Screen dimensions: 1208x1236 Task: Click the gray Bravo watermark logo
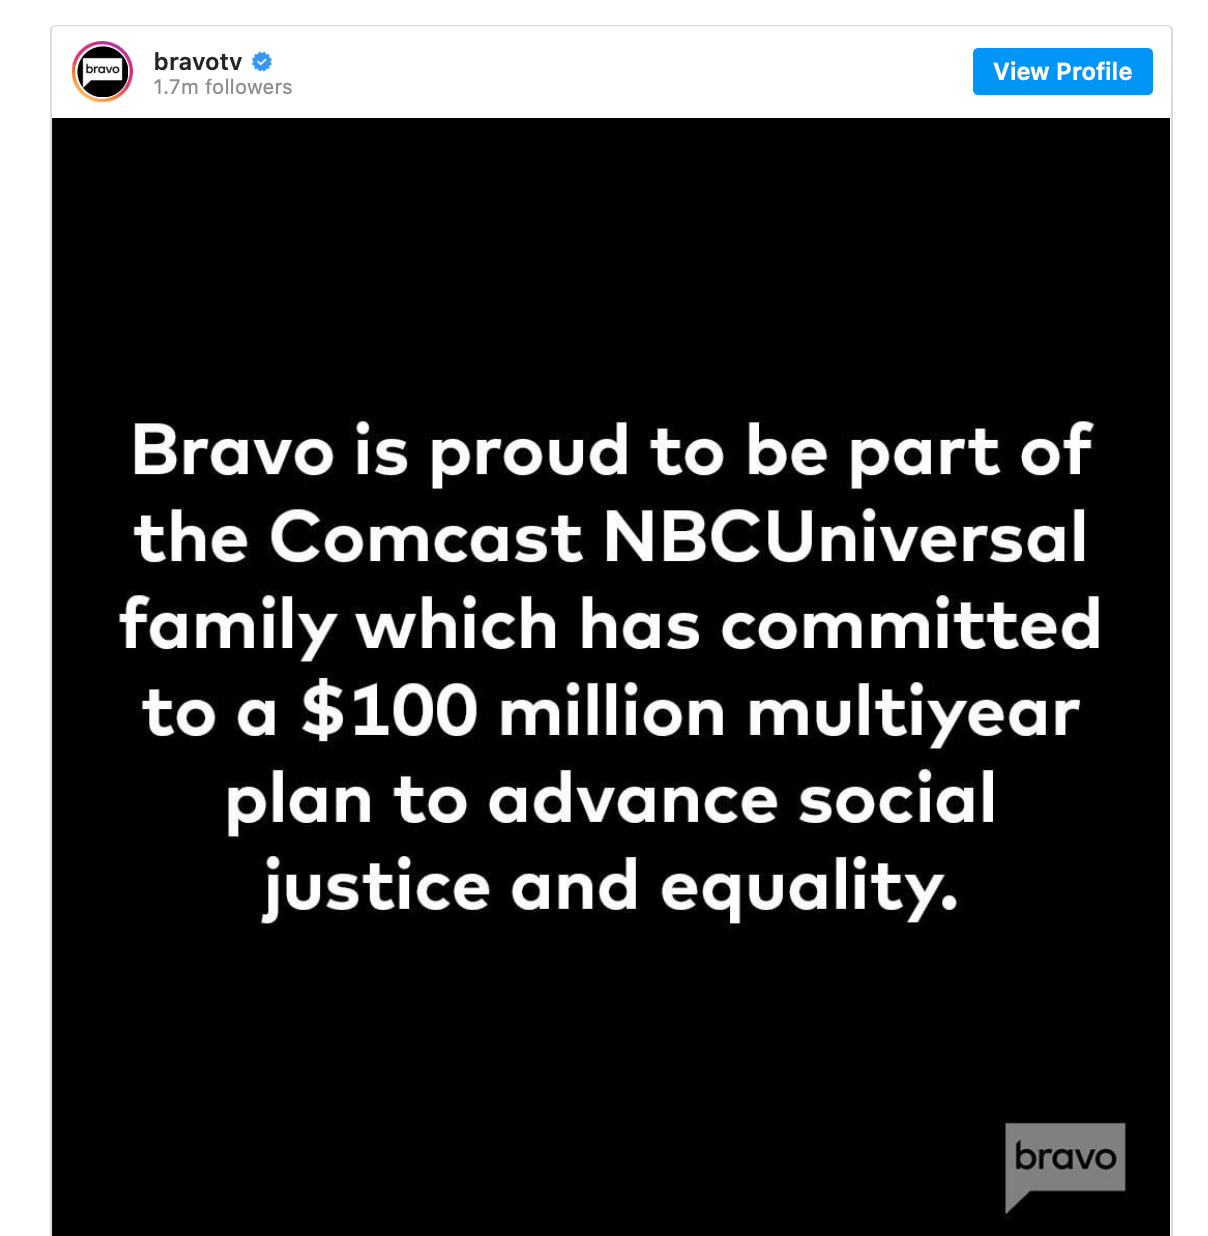pos(1064,1160)
